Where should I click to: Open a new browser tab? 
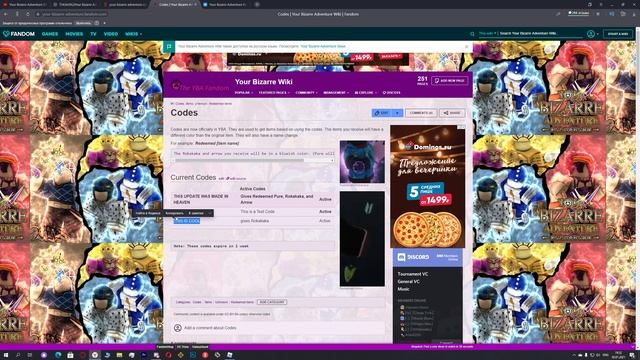pos(257,4)
